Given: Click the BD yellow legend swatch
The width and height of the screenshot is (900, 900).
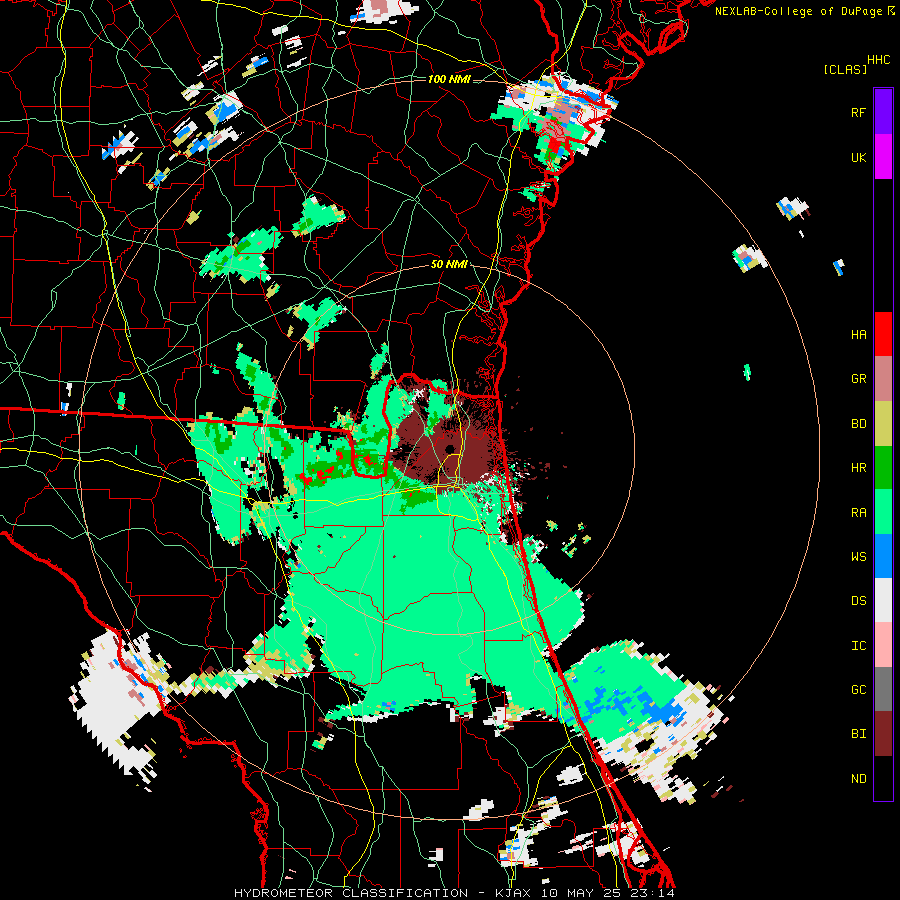Looking at the screenshot, I should [883, 424].
